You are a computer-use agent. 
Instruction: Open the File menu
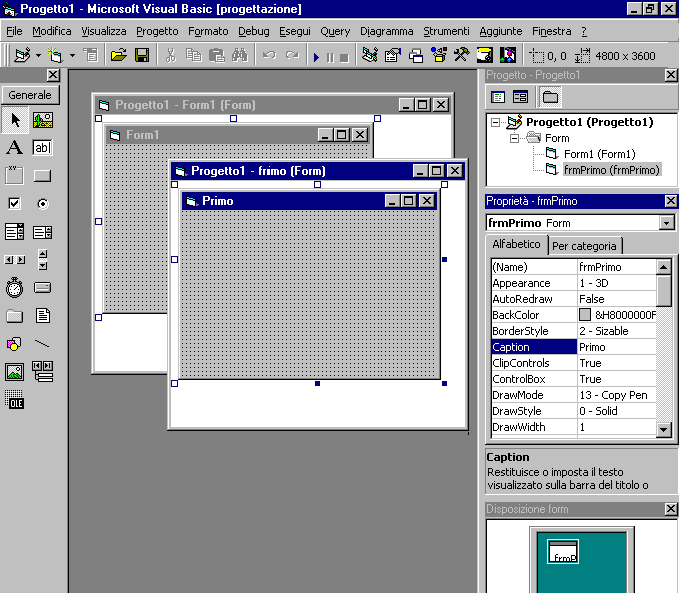(x=14, y=31)
